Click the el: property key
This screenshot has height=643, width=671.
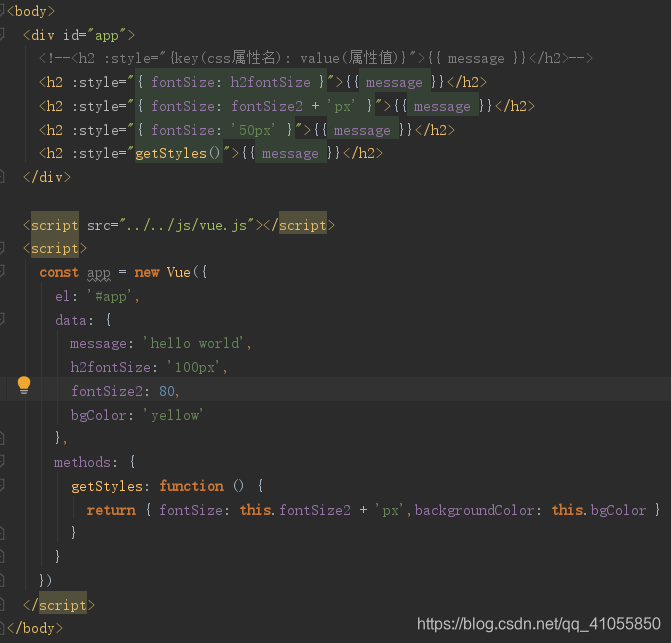(66, 296)
